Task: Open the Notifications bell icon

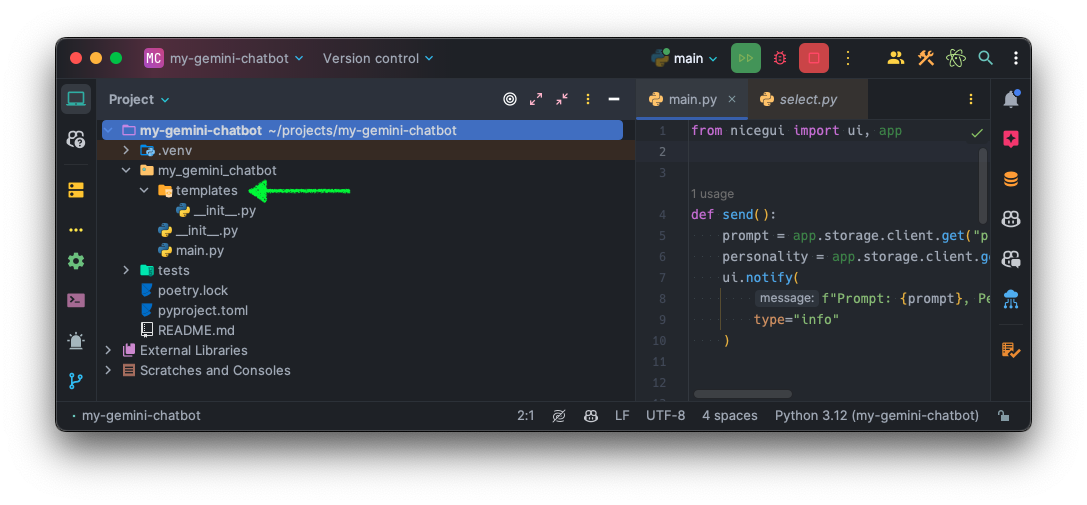Action: click(x=1011, y=99)
